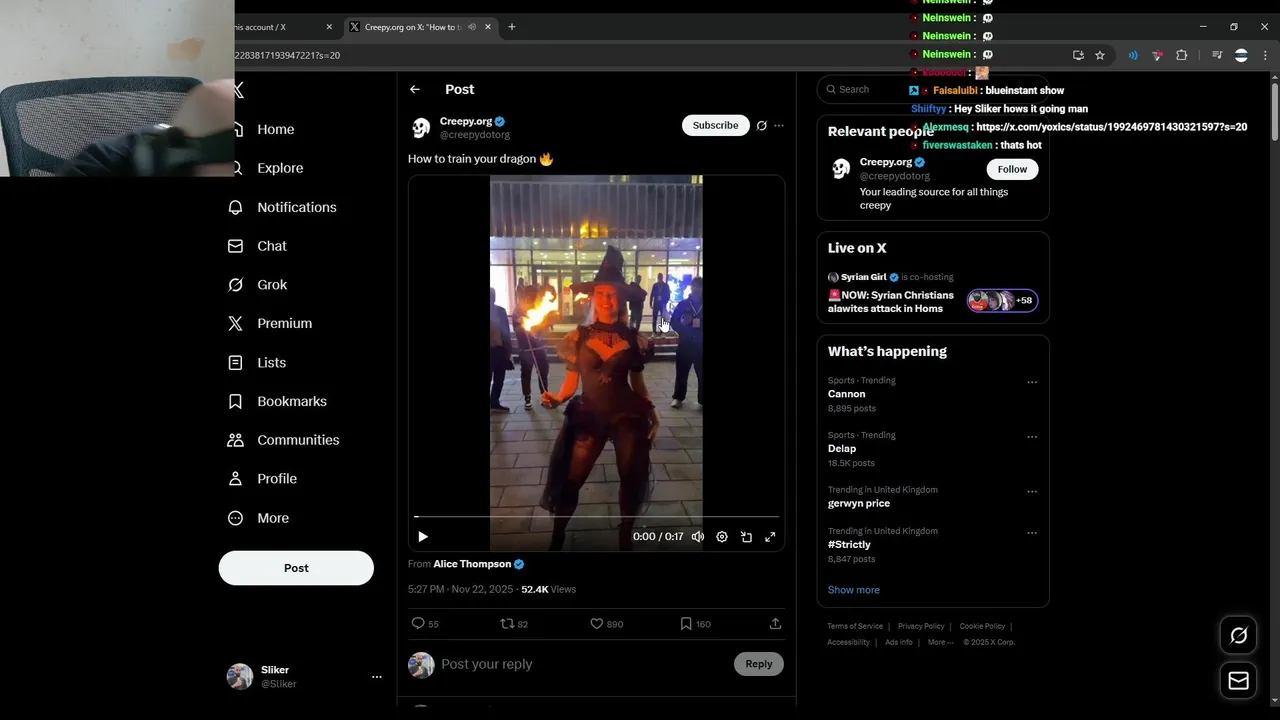The height and width of the screenshot is (720, 1280).
Task: Seek on the video progress bar
Action: 596,517
